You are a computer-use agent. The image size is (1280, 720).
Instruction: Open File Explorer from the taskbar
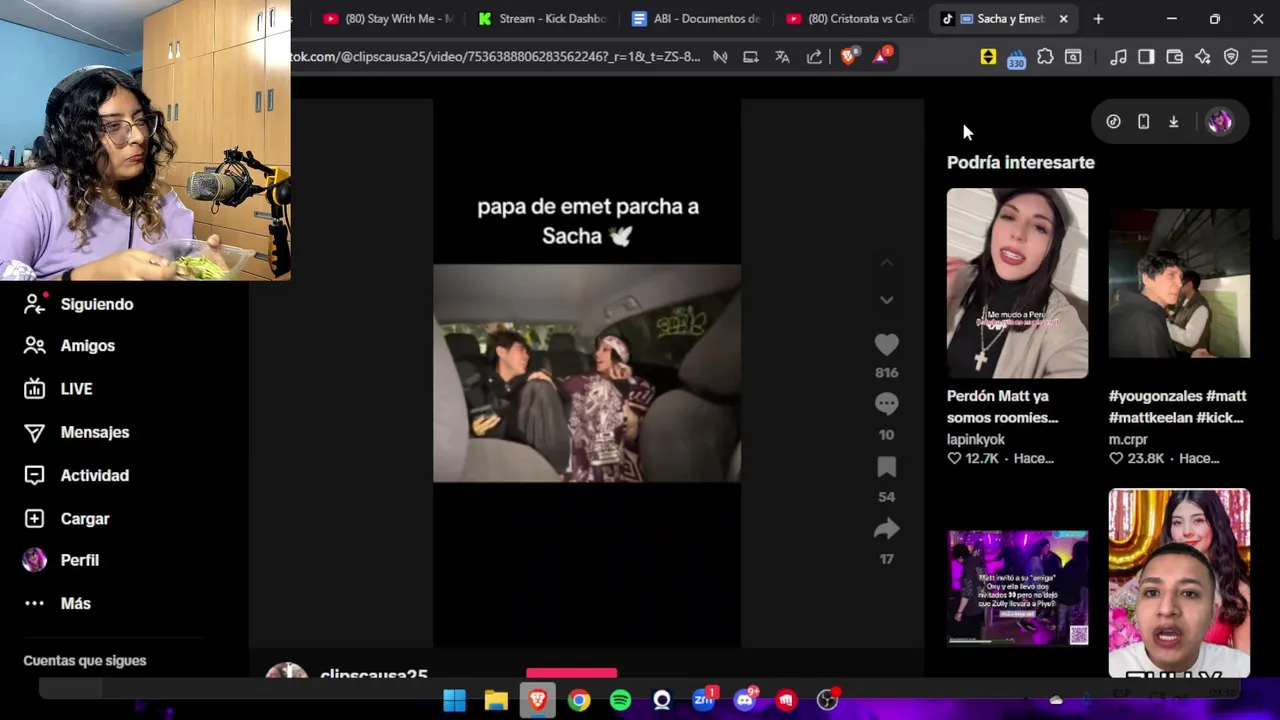point(496,700)
